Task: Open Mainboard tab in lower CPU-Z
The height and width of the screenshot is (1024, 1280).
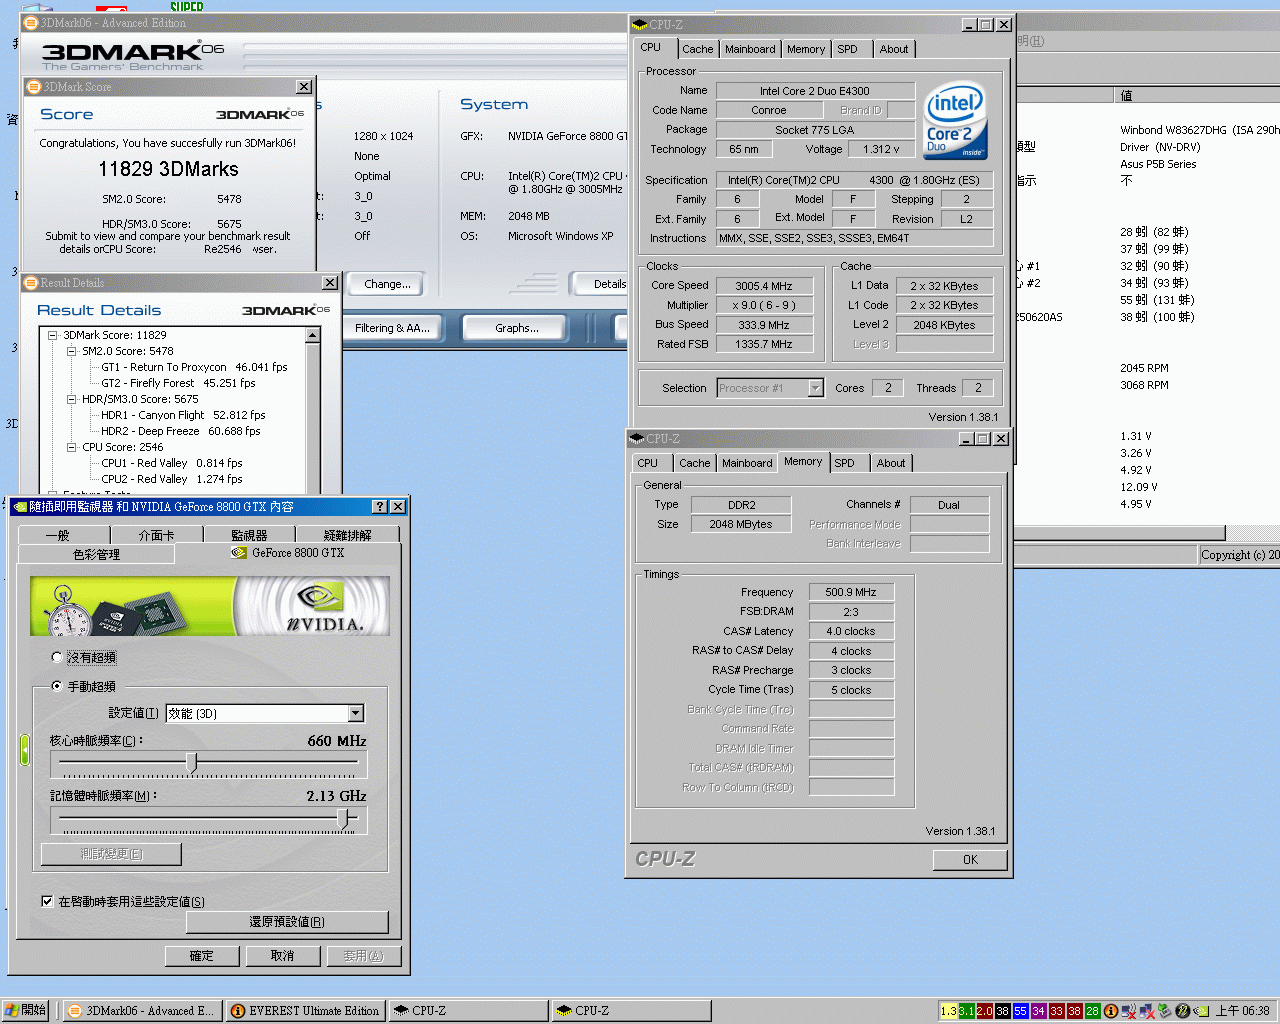Action: coord(747,463)
